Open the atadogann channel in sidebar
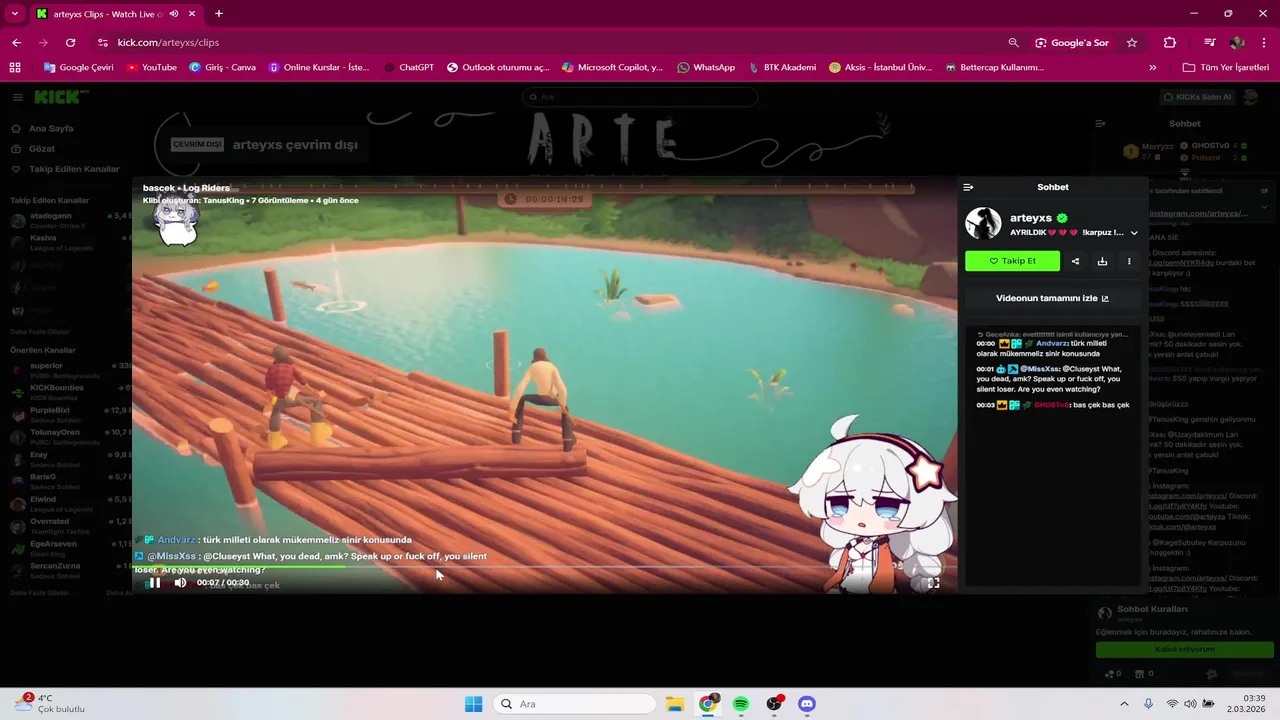1280x720 pixels. point(68,220)
